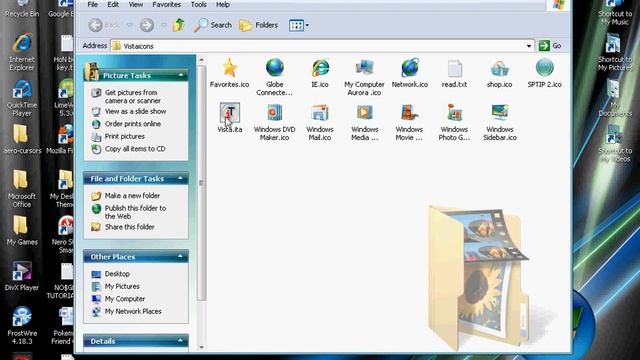Collapse the Other Places panel

180,256
